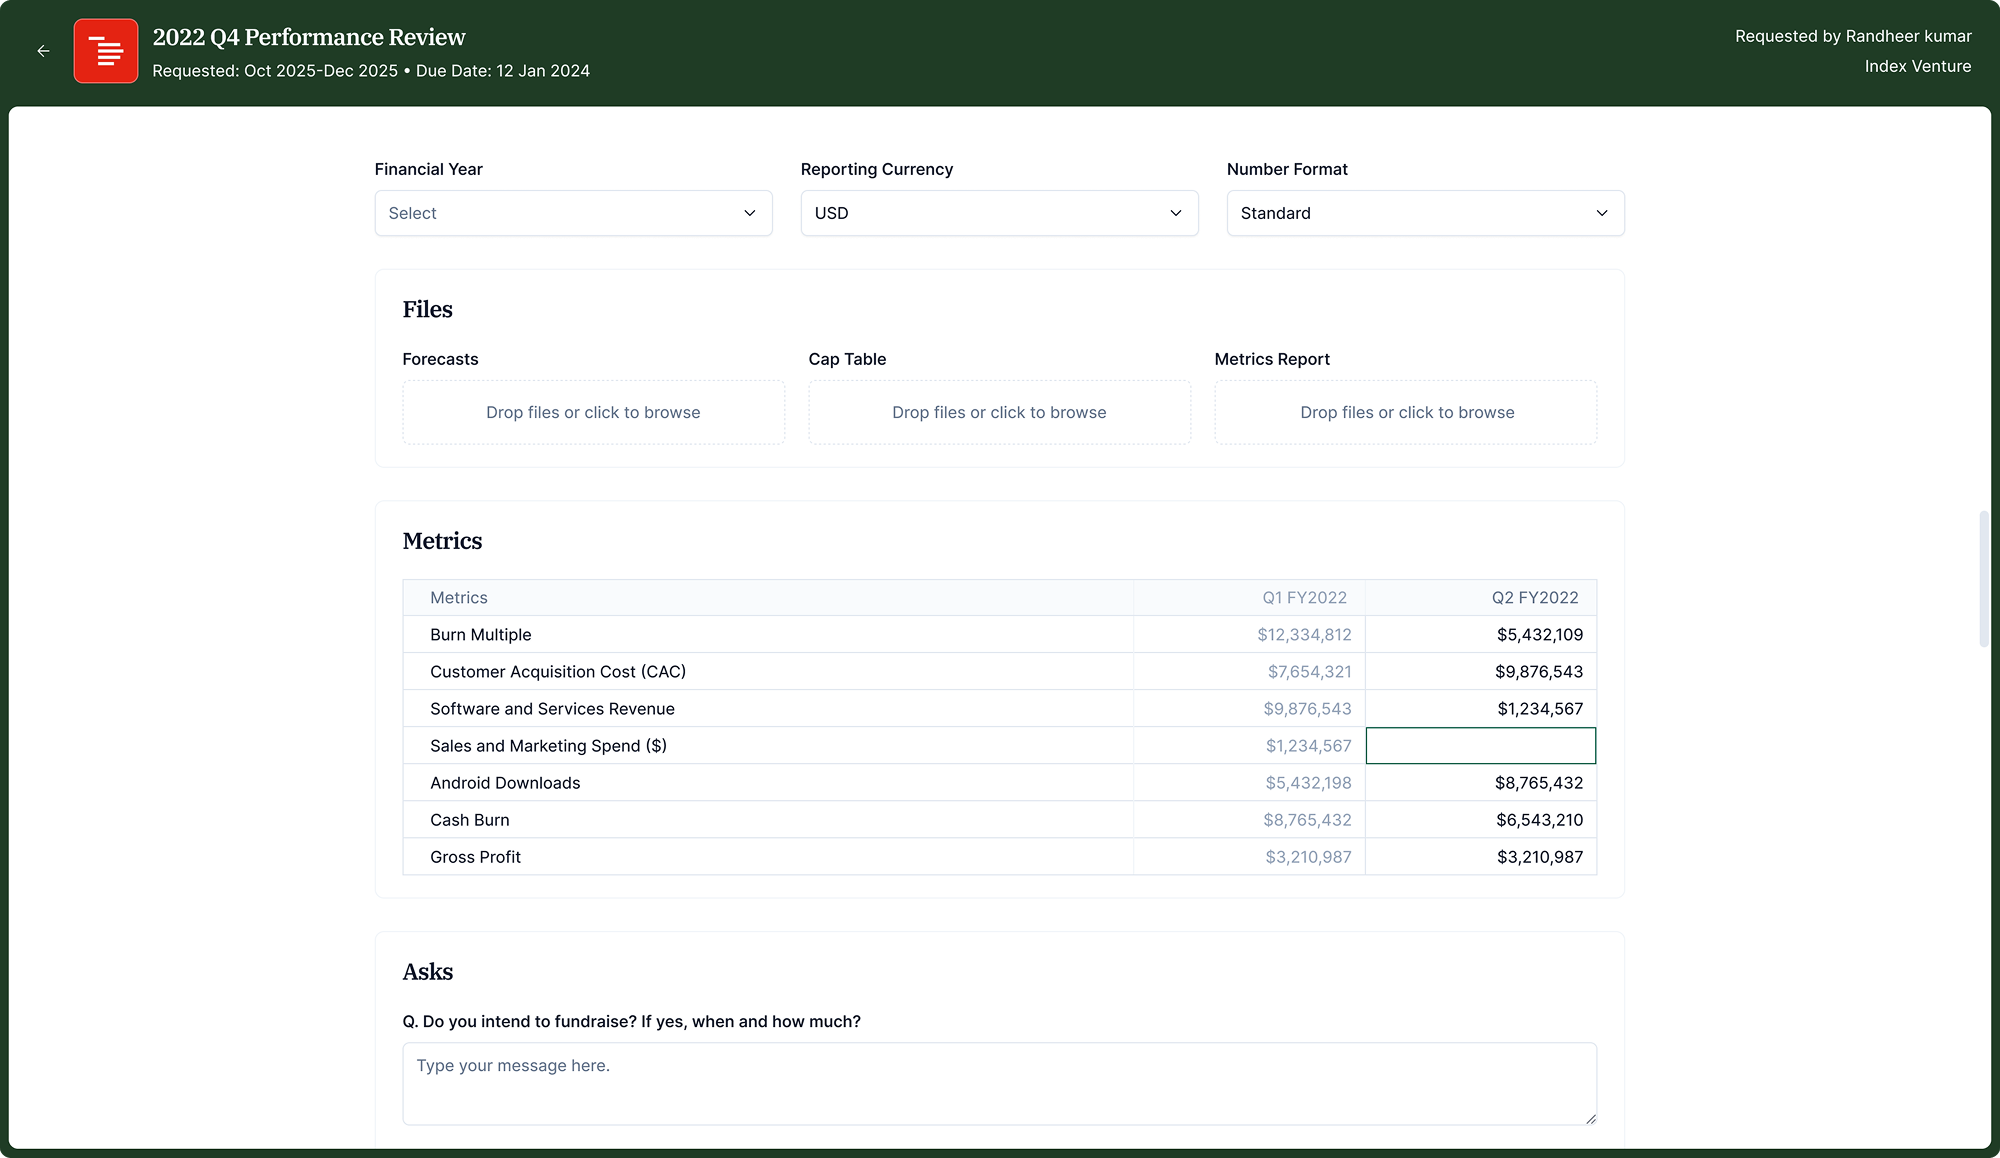Click the Q2 FY2022 column header
This screenshot has width=2000, height=1158.
click(1535, 598)
